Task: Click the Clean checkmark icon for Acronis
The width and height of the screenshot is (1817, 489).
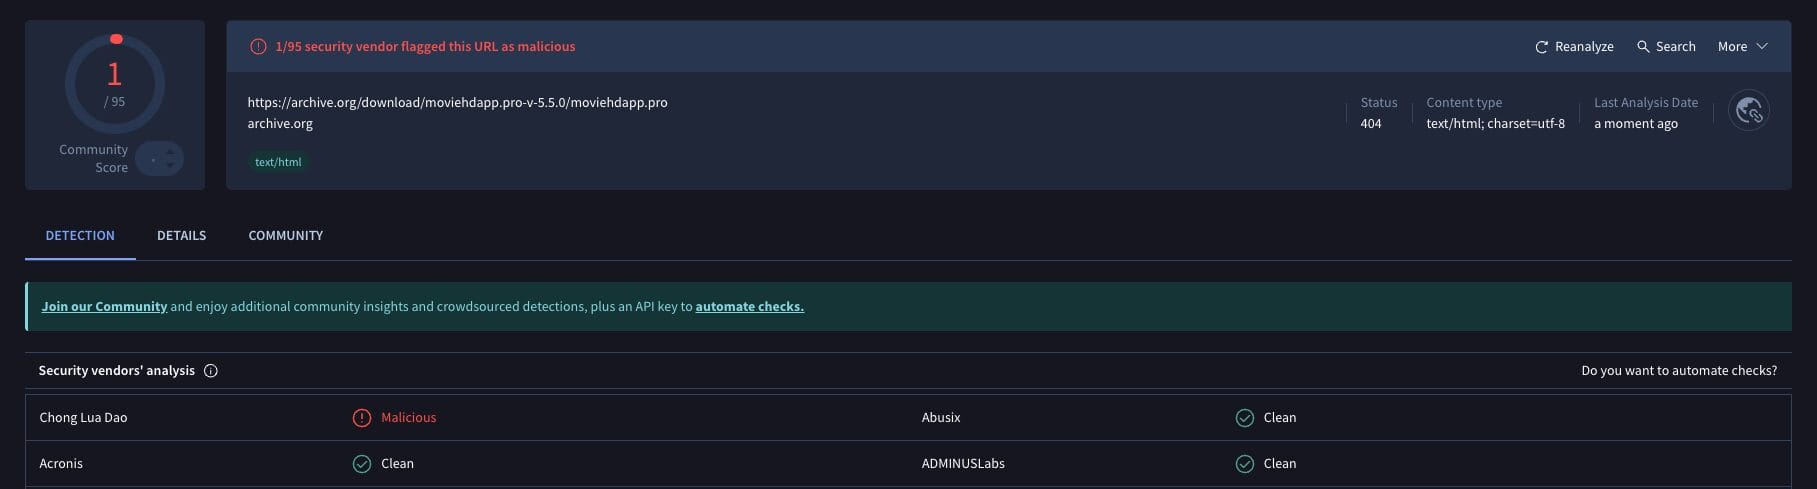Action: point(362,464)
